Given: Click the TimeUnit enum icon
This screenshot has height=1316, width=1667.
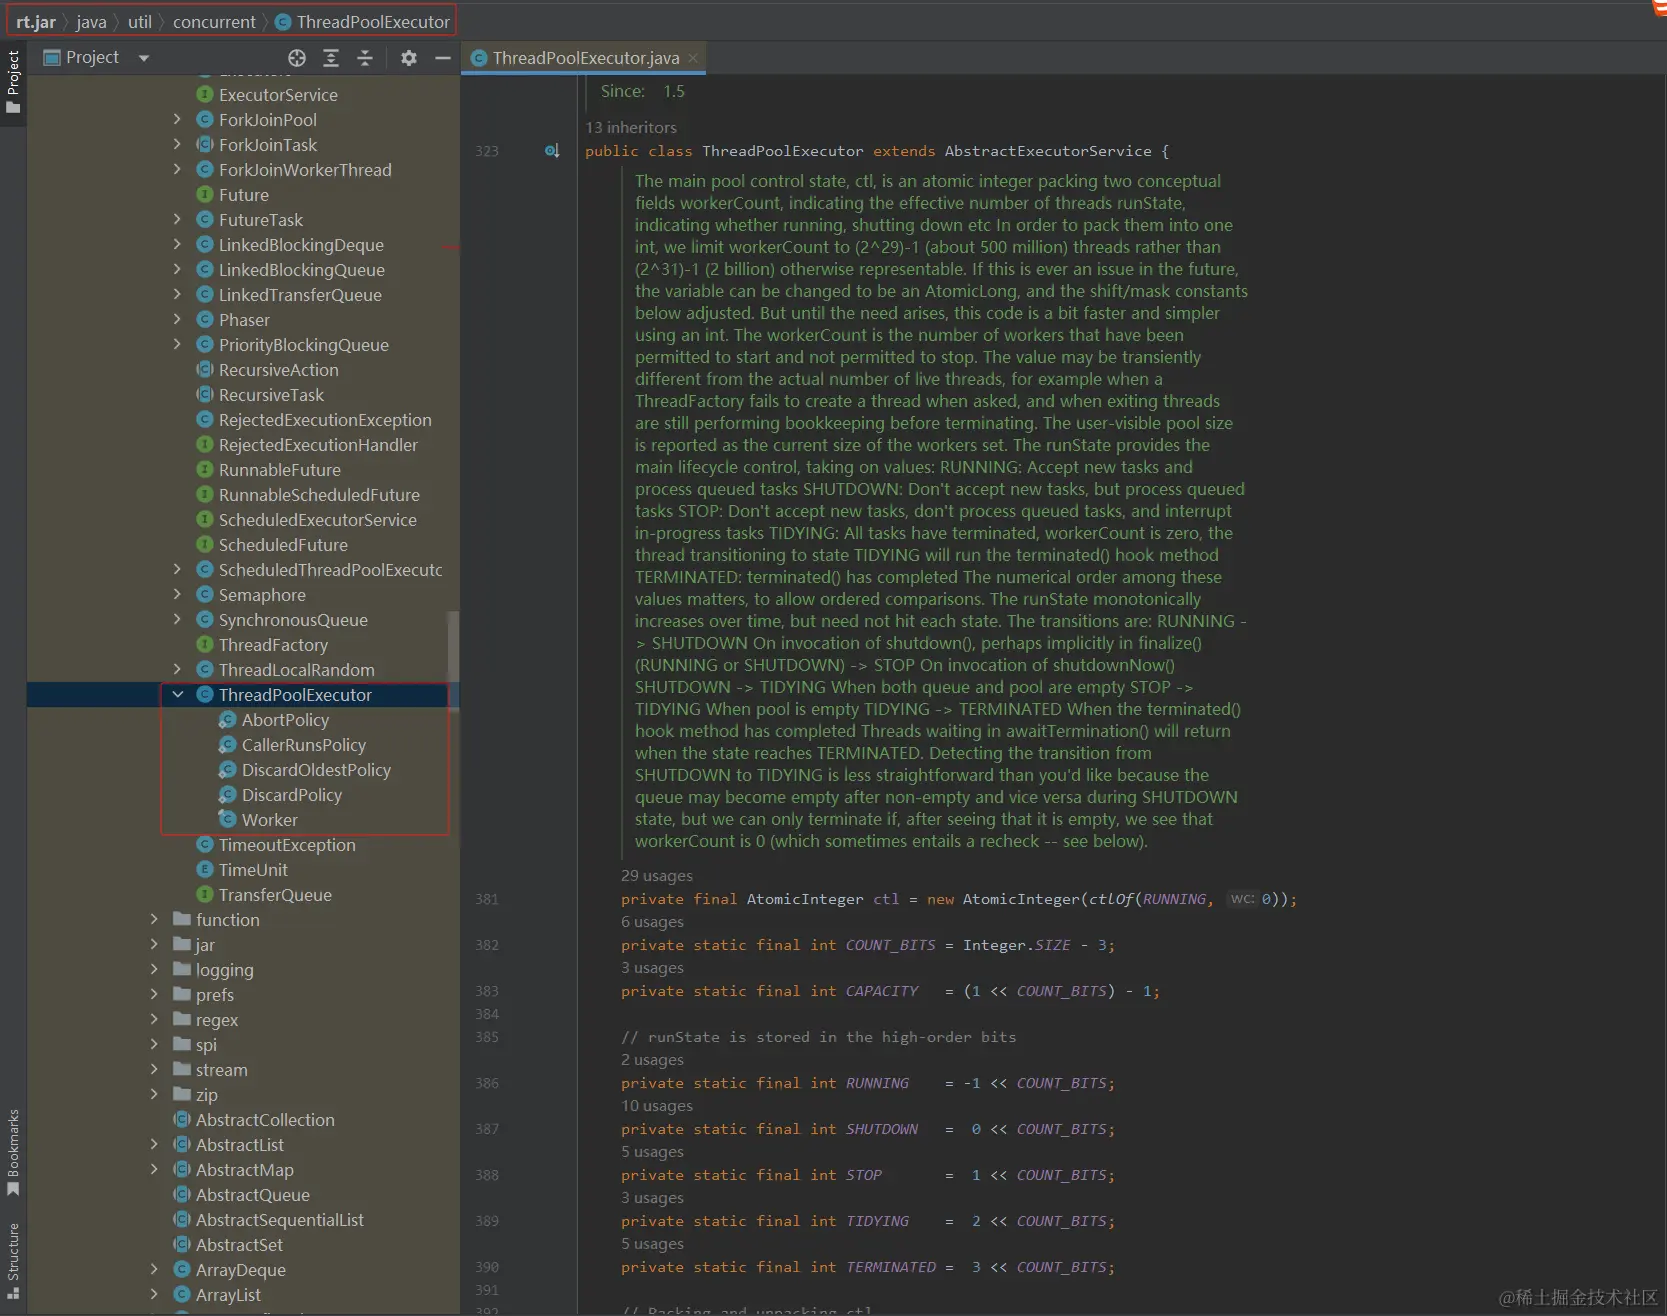Looking at the screenshot, I should coord(205,869).
